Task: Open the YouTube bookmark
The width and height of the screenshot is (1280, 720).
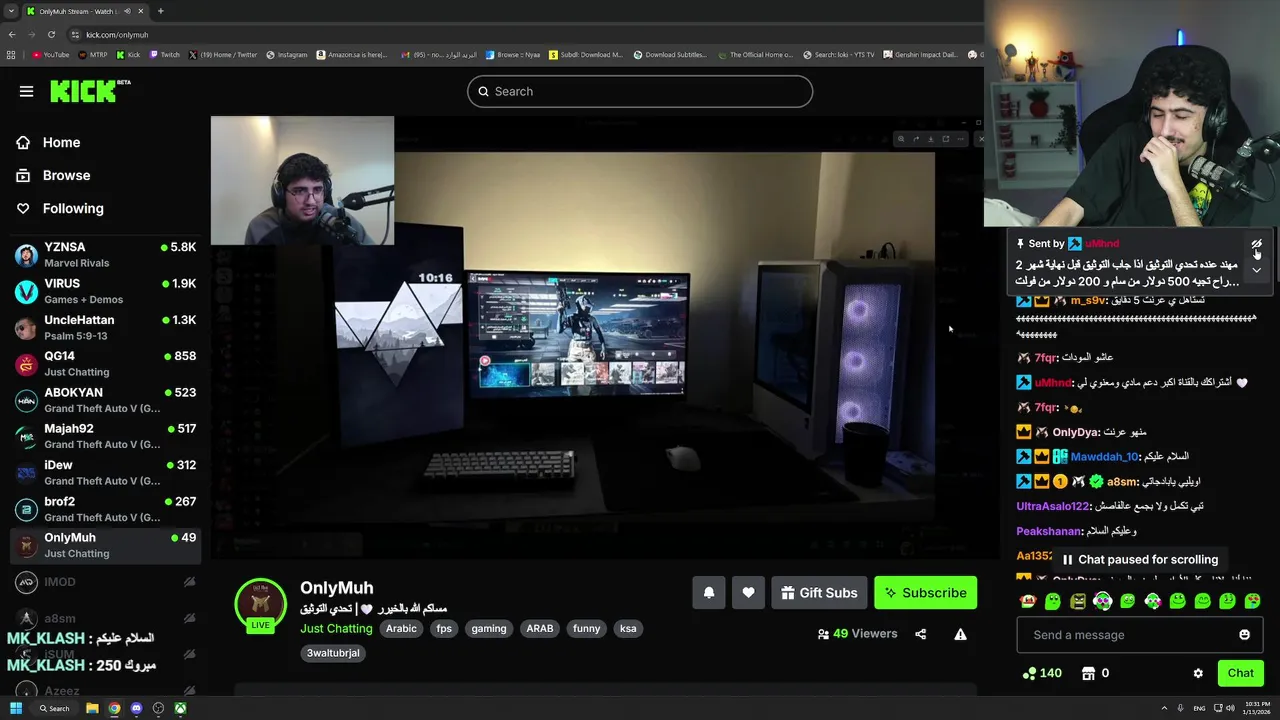Action: coord(50,55)
